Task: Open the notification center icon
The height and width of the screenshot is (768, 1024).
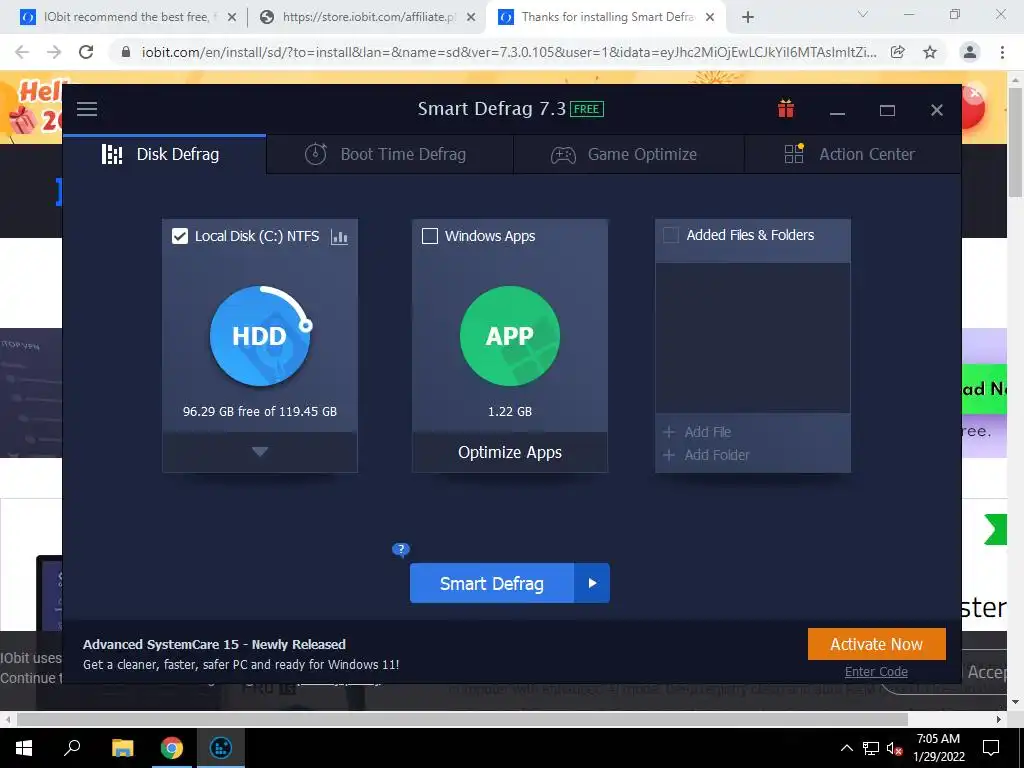Action: point(991,748)
